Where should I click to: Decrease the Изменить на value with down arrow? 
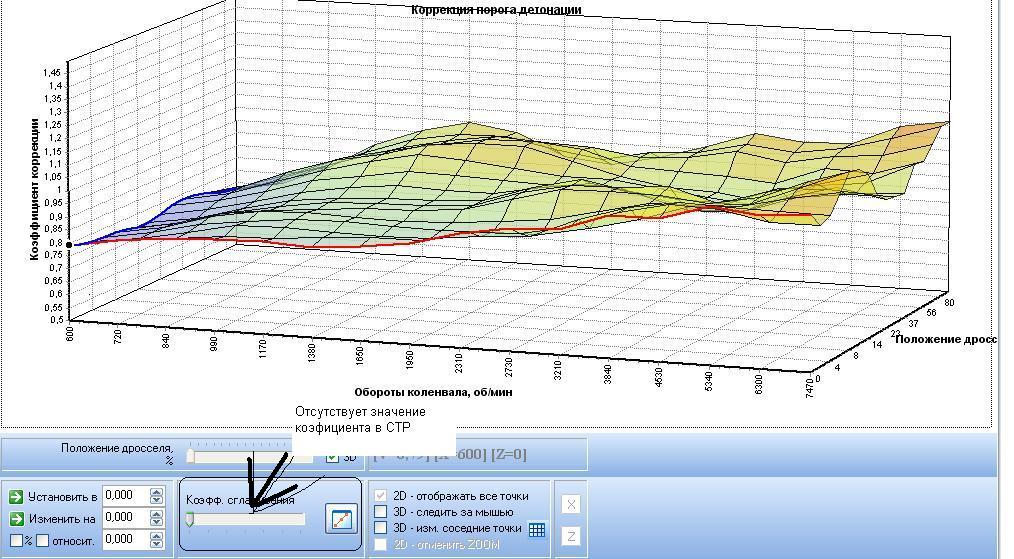156,522
